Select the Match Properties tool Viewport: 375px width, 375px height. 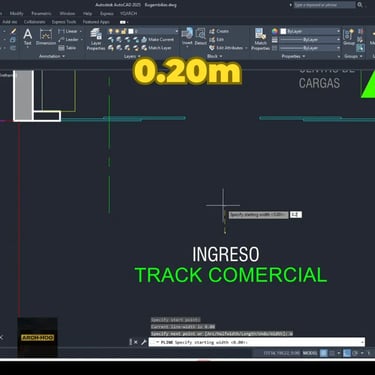click(260, 39)
